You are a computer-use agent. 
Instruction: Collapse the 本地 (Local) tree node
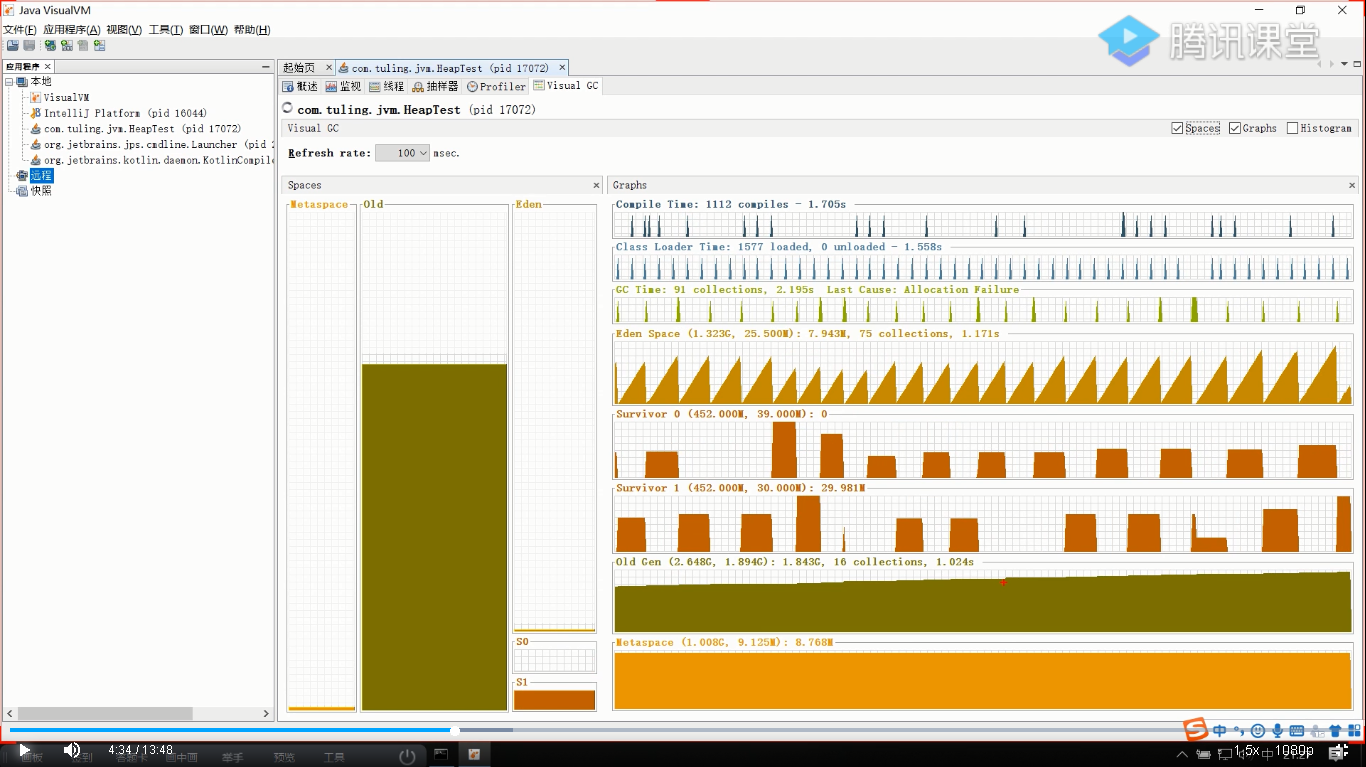[x=9, y=82]
